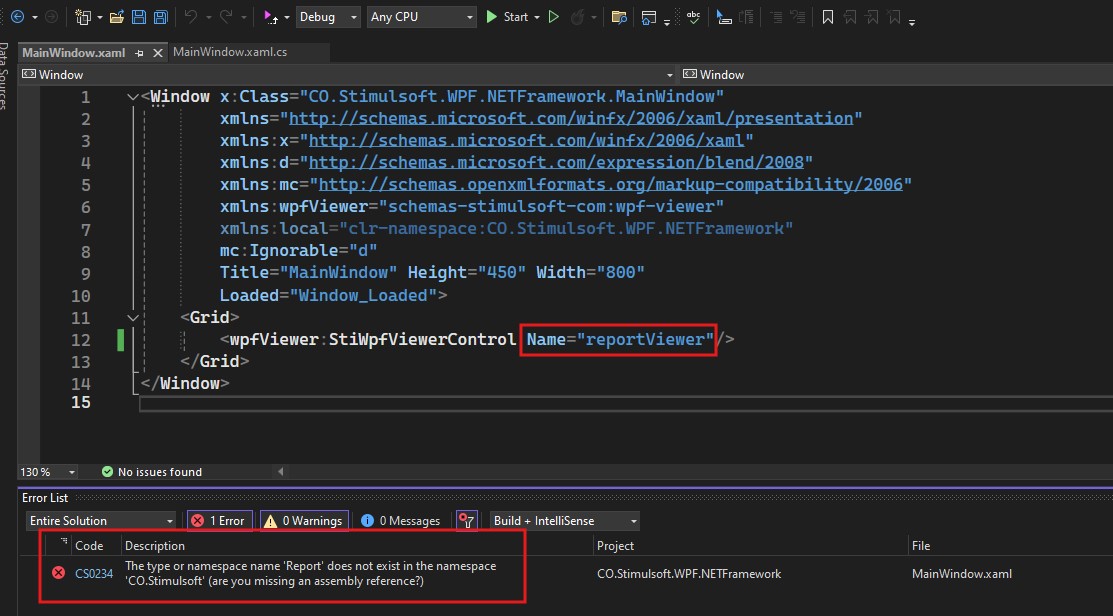Open the new project icon in the toolbar
This screenshot has width=1113, height=616.
pos(83,17)
